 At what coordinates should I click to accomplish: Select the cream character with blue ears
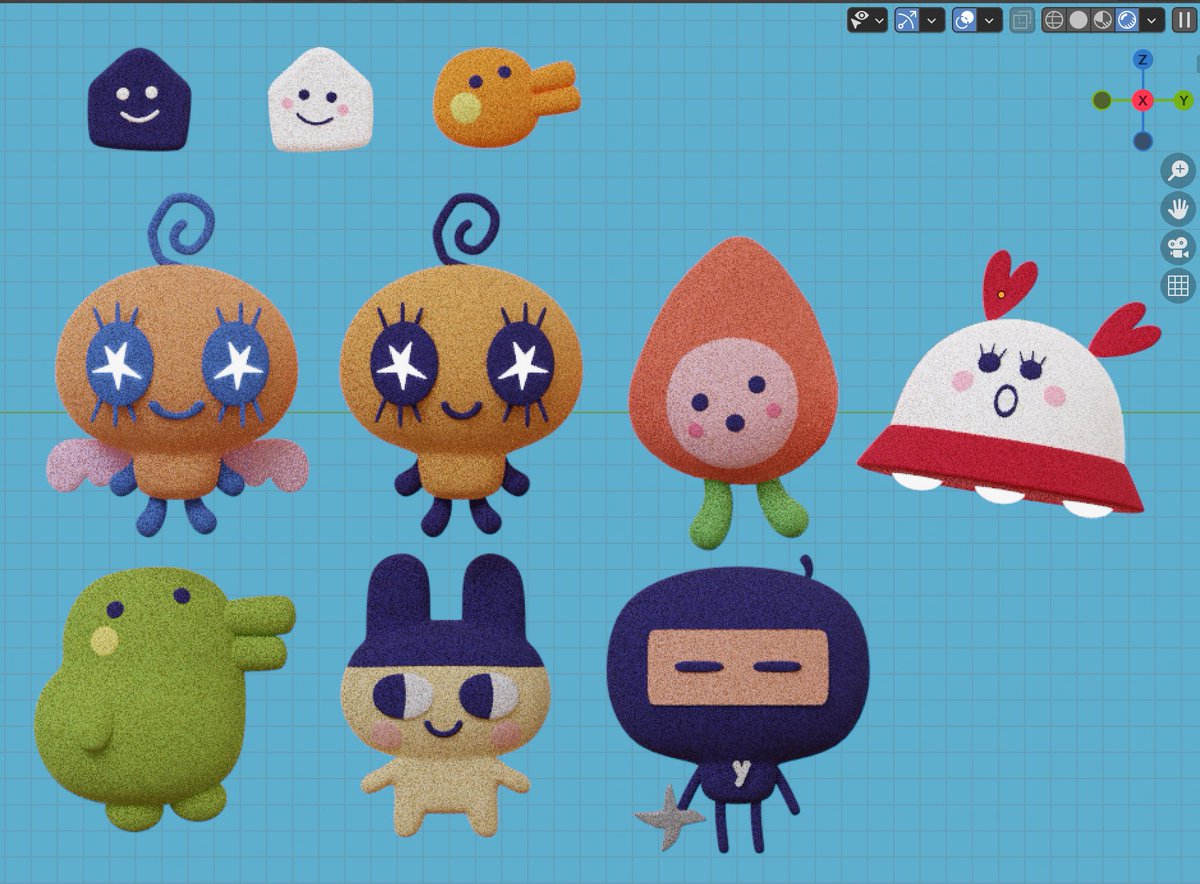[444, 695]
